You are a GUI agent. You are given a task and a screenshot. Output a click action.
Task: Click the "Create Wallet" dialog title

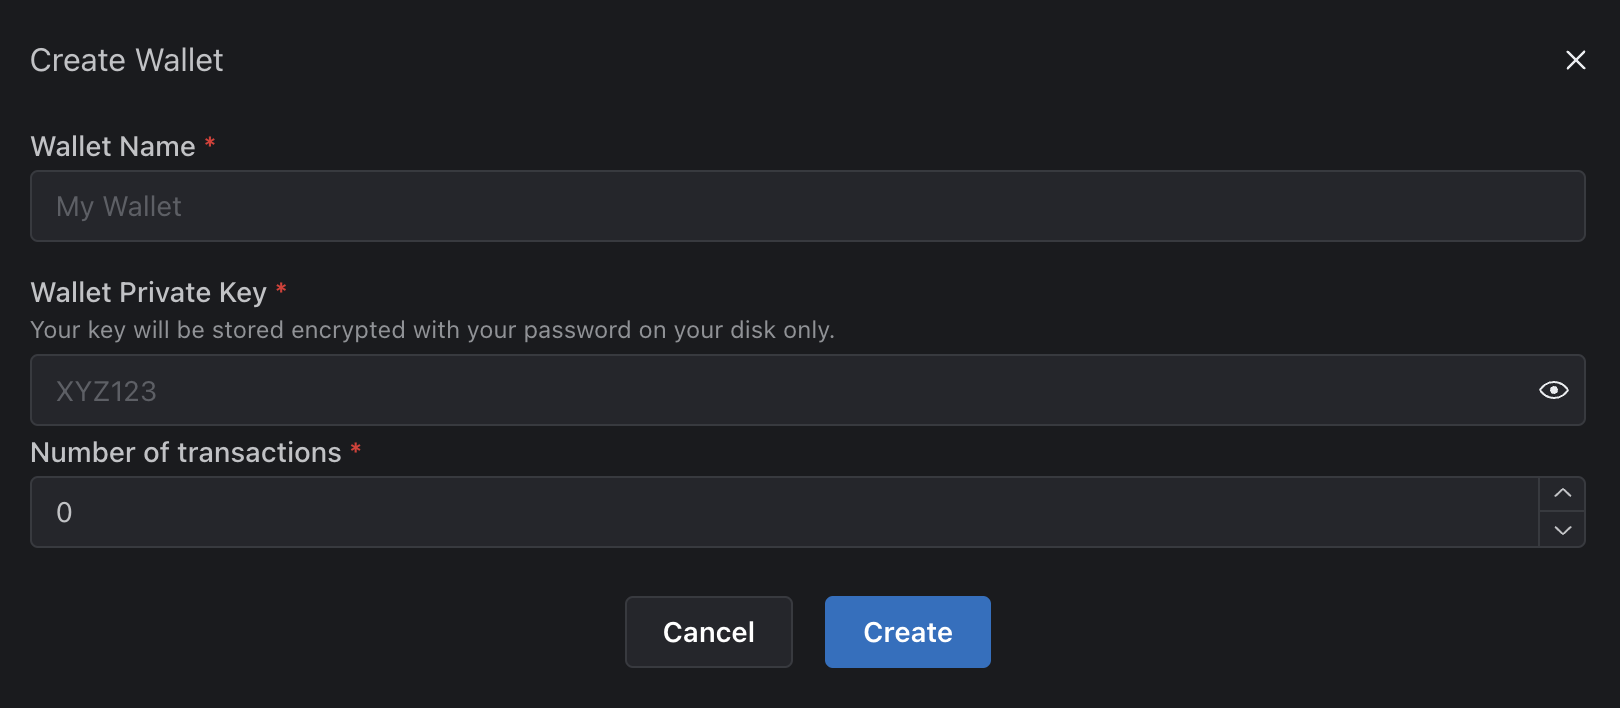[x=127, y=60]
